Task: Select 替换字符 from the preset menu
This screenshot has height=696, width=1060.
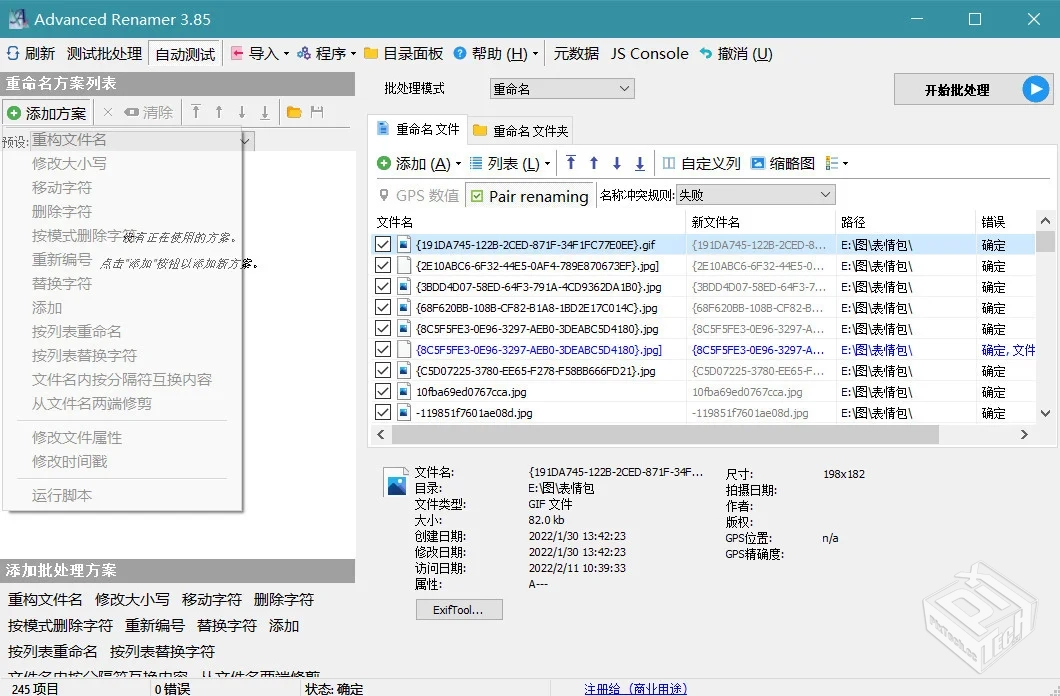Action: pos(62,283)
